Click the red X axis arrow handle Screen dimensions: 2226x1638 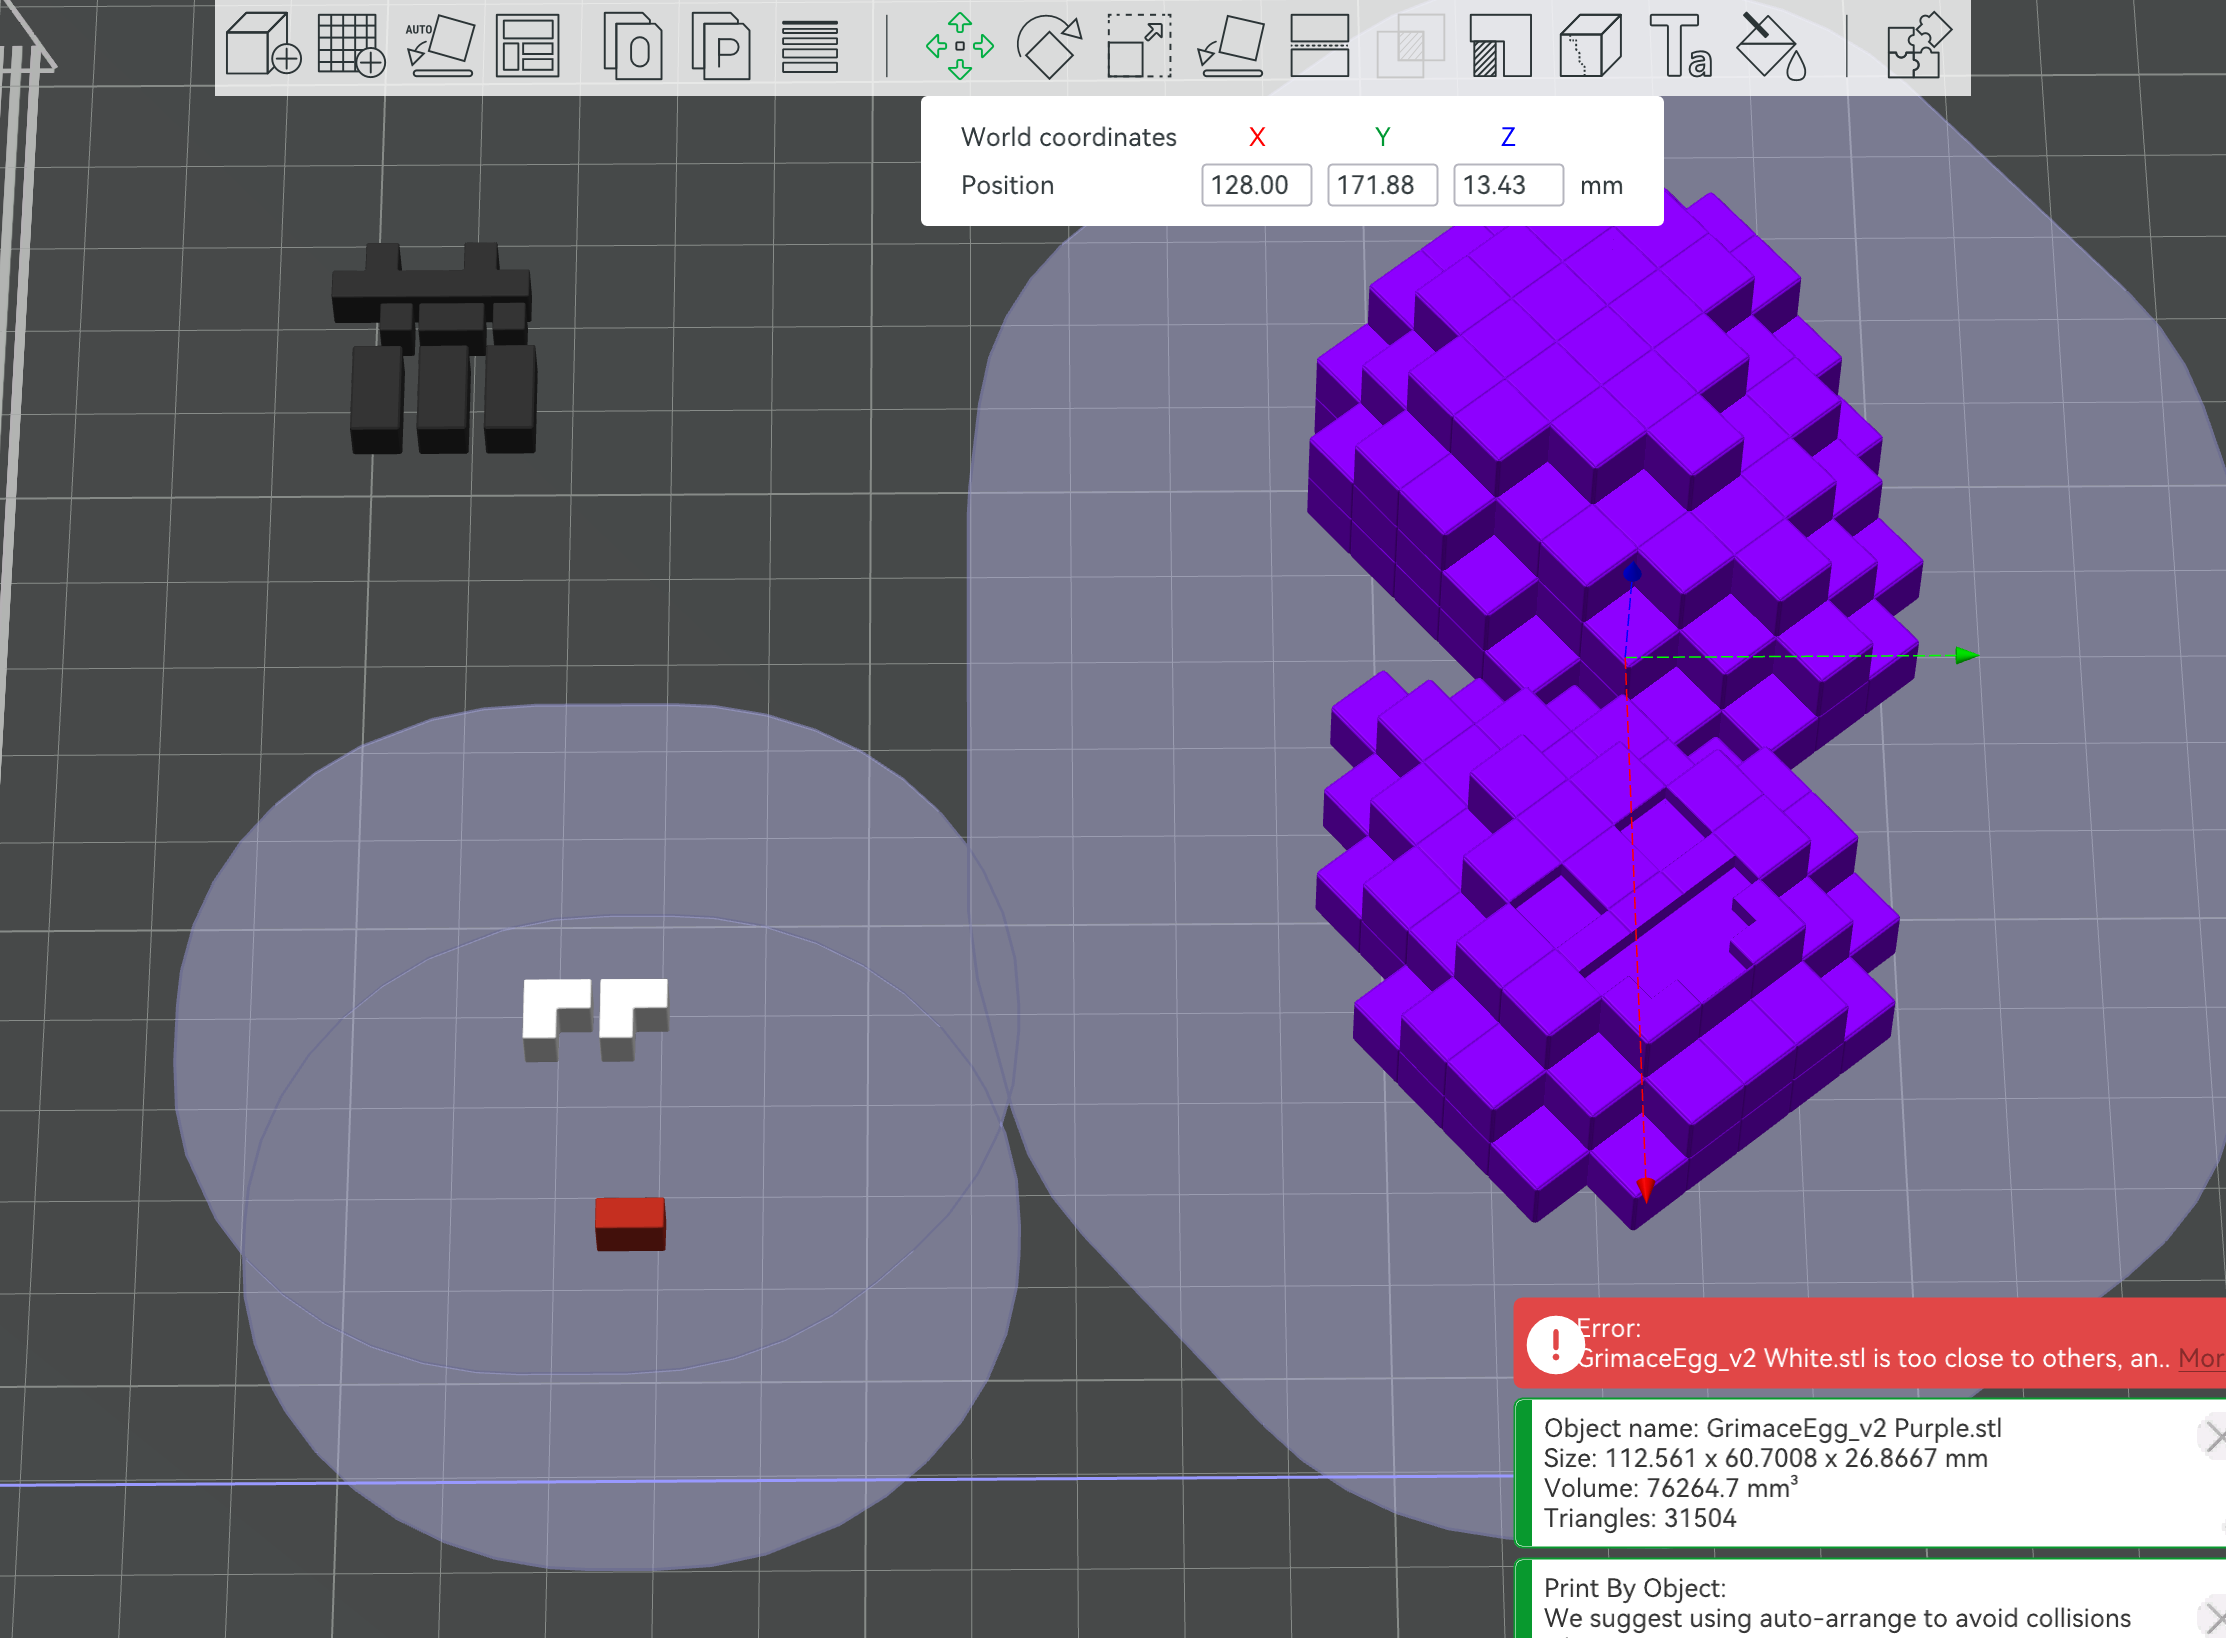pyautogui.click(x=1645, y=1189)
